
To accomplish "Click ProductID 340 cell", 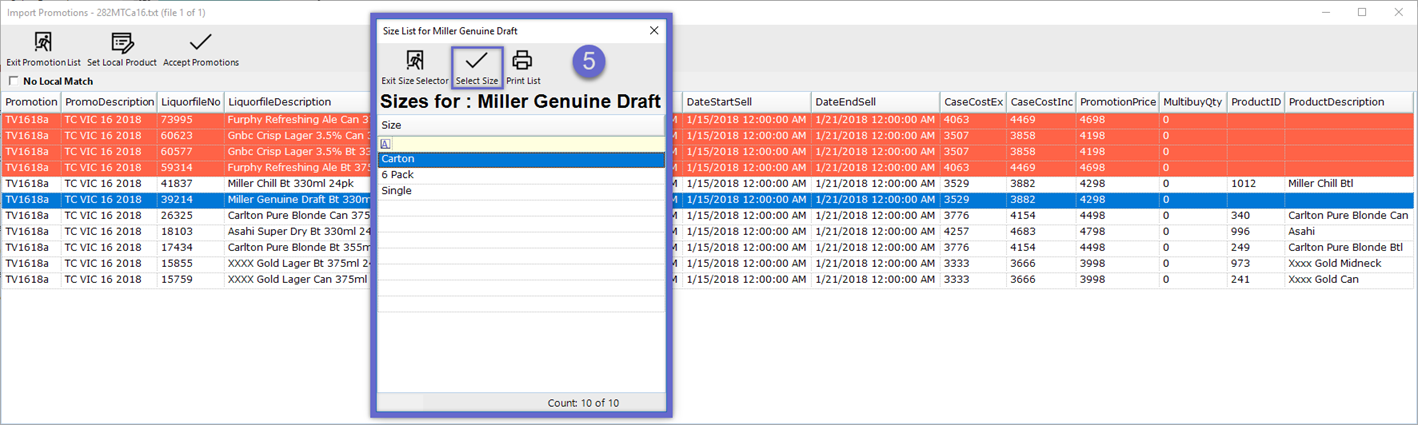I will [1256, 216].
